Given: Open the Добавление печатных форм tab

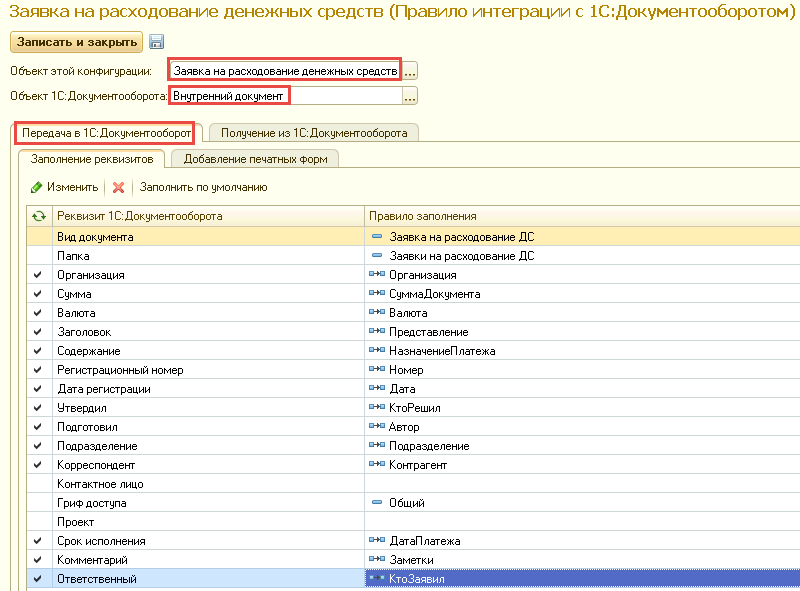Looking at the screenshot, I should pos(255,159).
